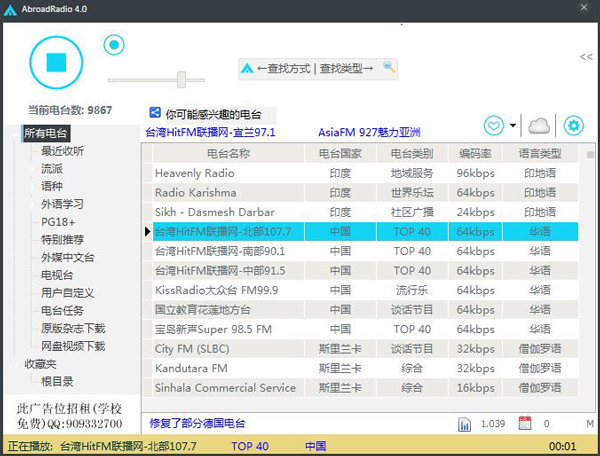Select 台湾HitFM联播网-北部107.7 row
This screenshot has height=456, width=600.
coord(360,232)
